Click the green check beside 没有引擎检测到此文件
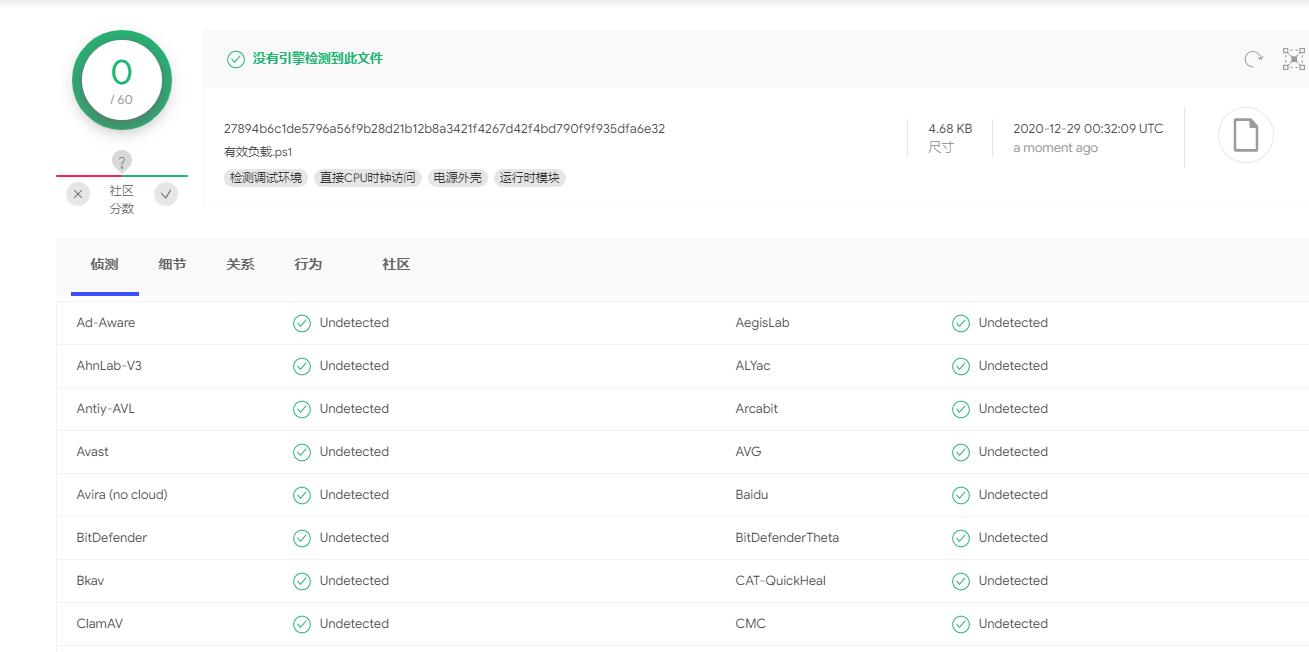Screen dimensions: 1309x652 click(236, 59)
